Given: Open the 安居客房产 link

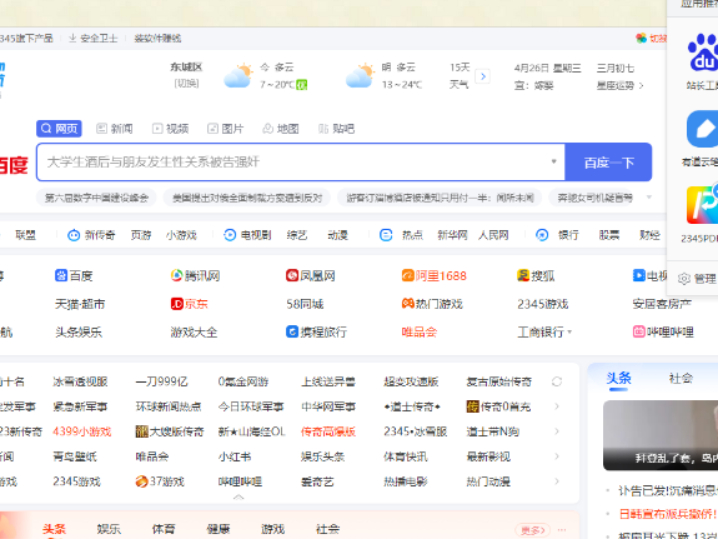Looking at the screenshot, I should (662, 304).
